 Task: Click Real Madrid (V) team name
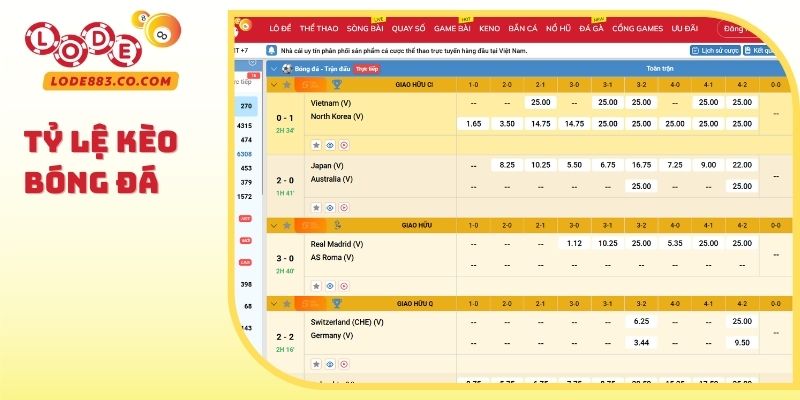click(x=337, y=244)
